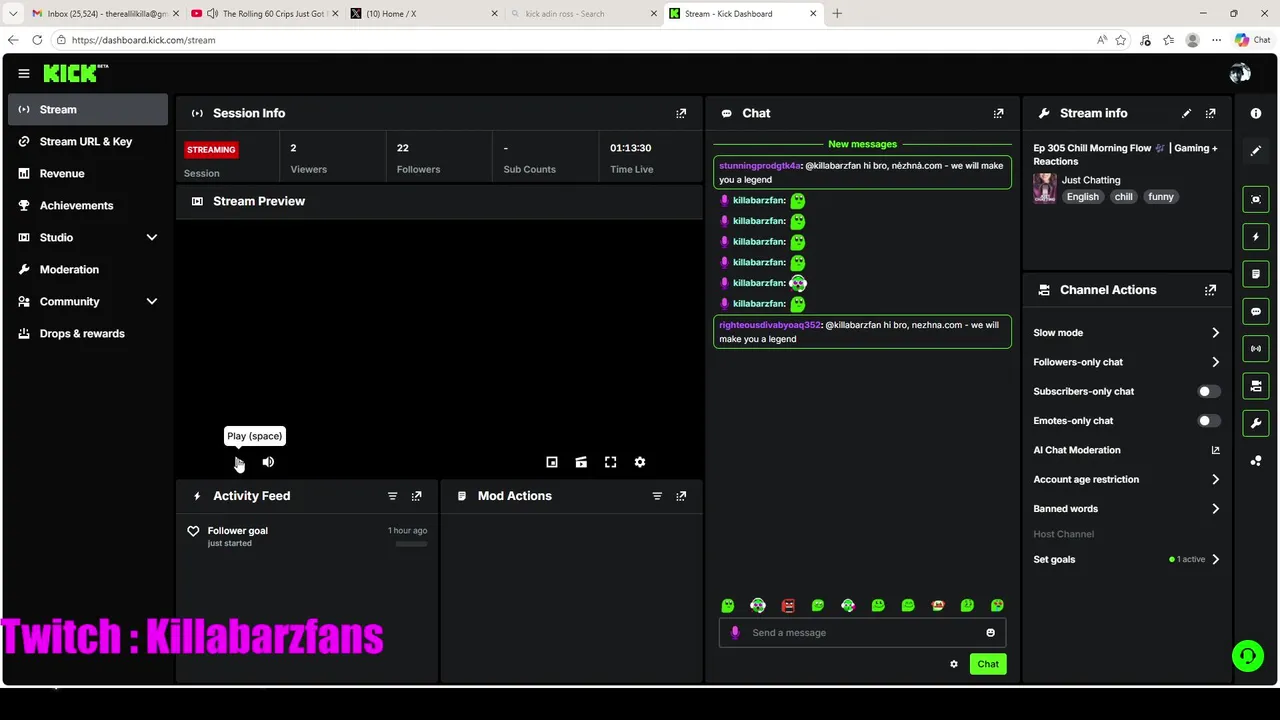Select Stream in the sidebar

pos(88,109)
